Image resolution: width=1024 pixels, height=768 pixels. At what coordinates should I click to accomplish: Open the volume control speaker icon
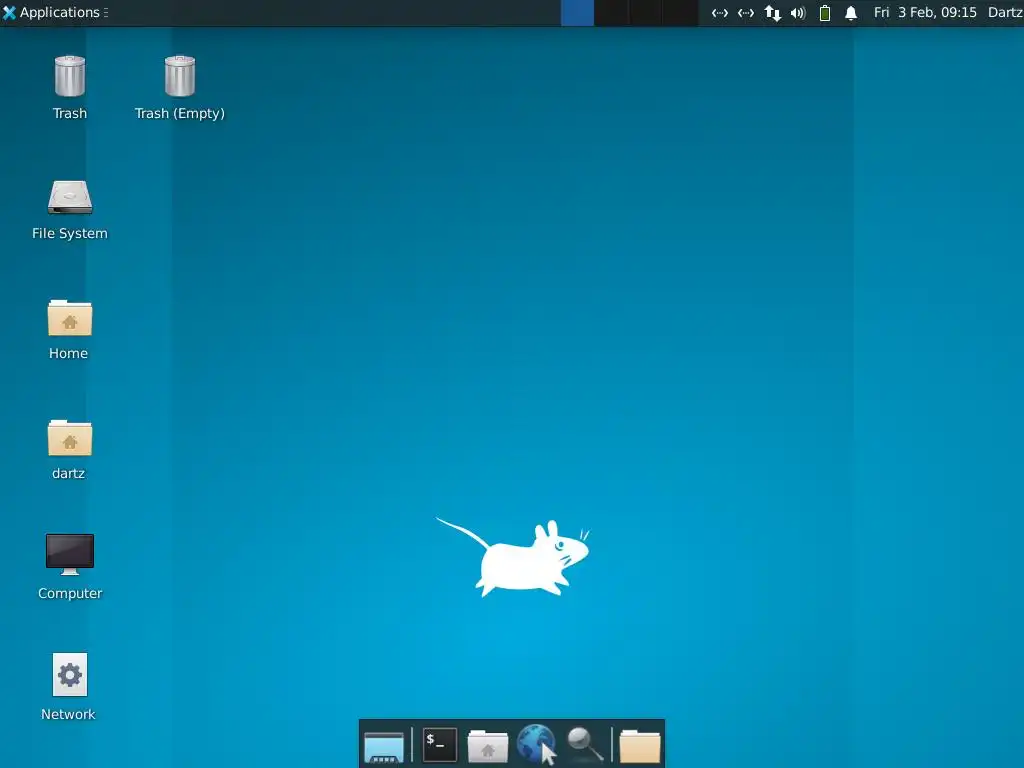coord(798,13)
